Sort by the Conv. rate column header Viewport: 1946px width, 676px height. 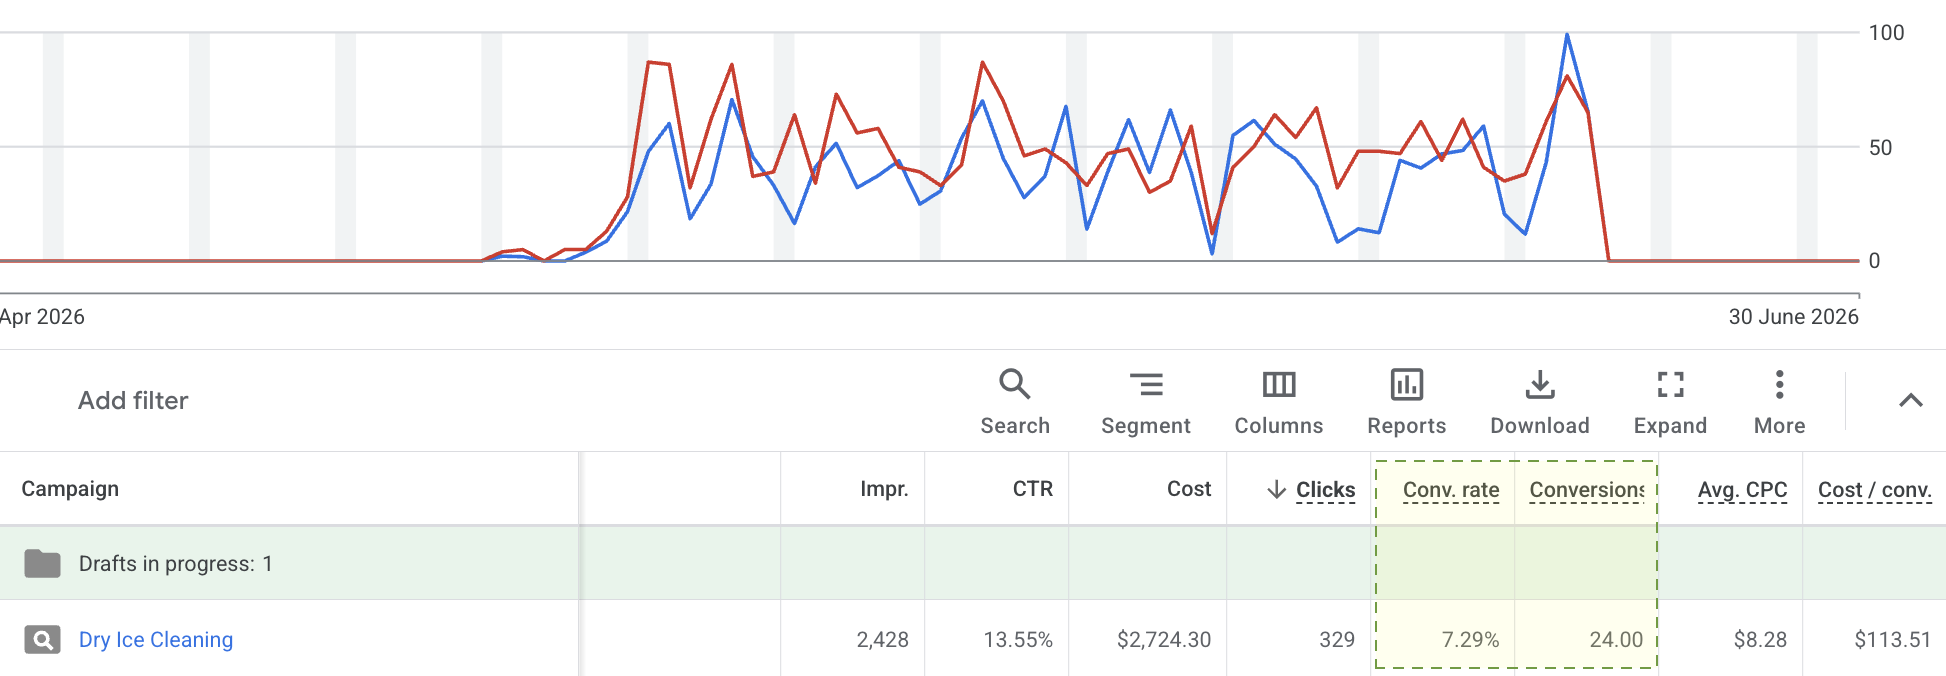[x=1451, y=490]
